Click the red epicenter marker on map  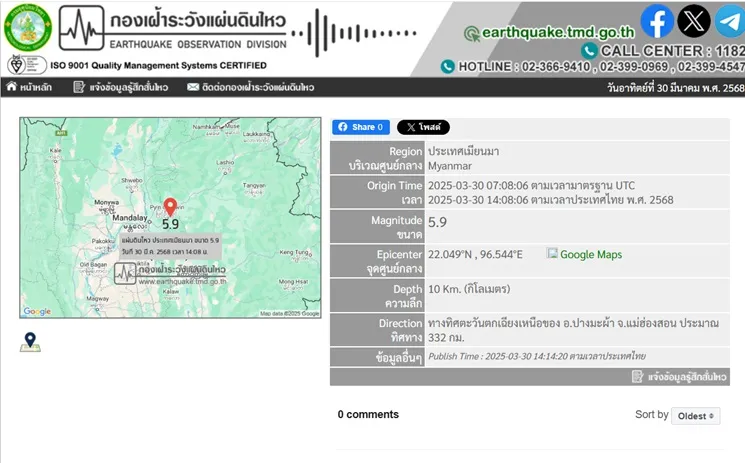point(170,207)
